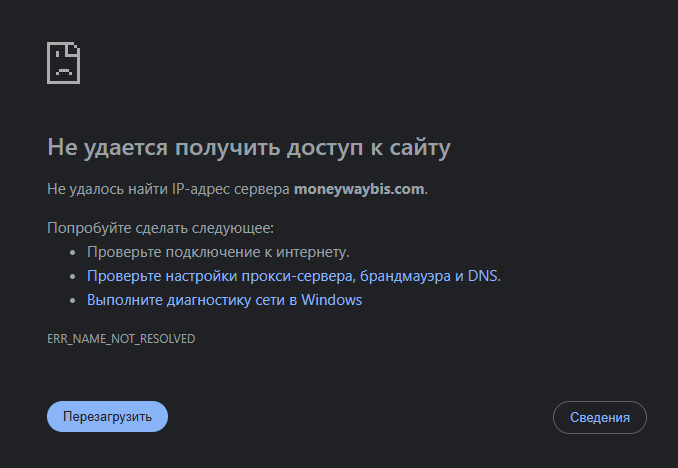
Task: Click the bullet before the proxy settings link
Action: (73, 276)
